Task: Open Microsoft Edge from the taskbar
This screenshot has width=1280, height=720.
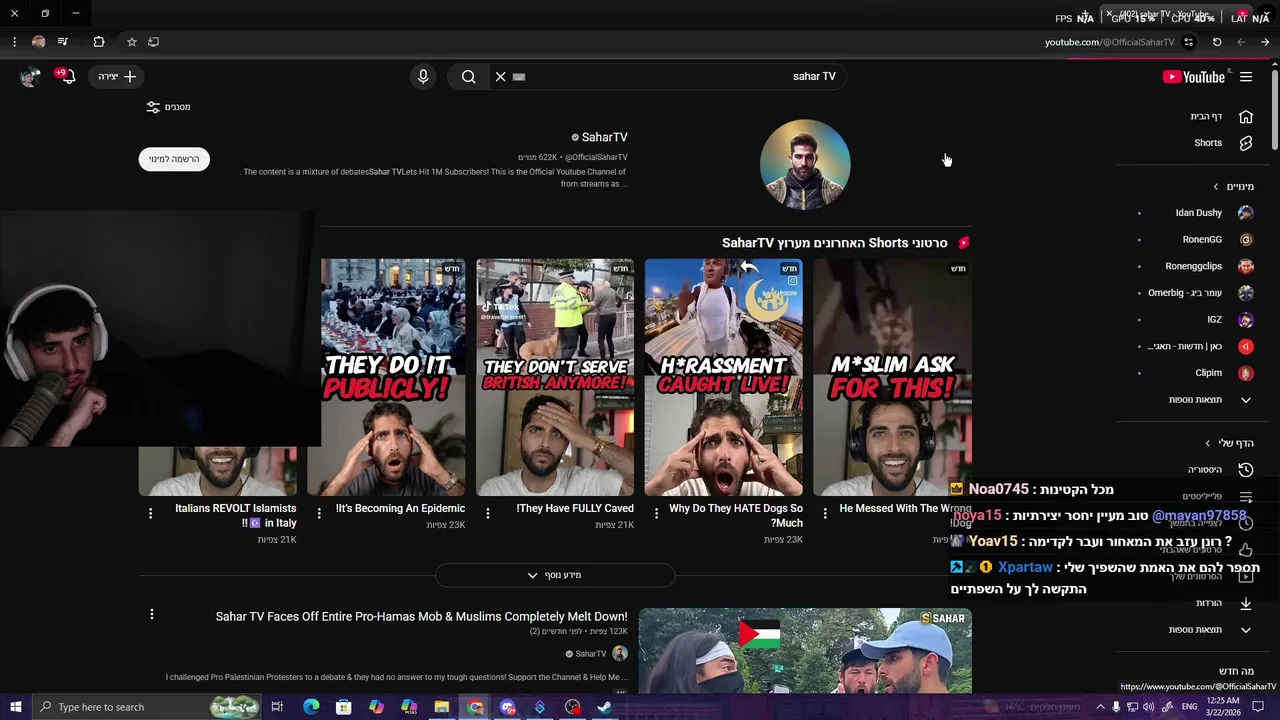Action: point(311,707)
